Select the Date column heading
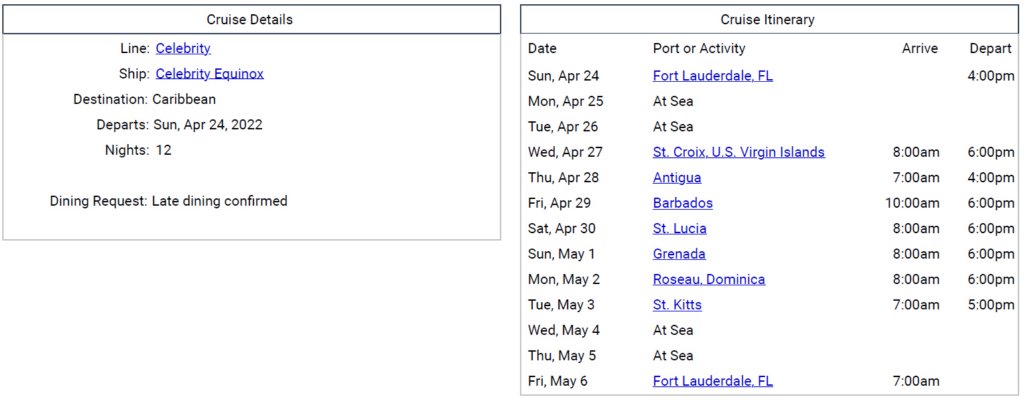The height and width of the screenshot is (400, 1024). tap(542, 48)
